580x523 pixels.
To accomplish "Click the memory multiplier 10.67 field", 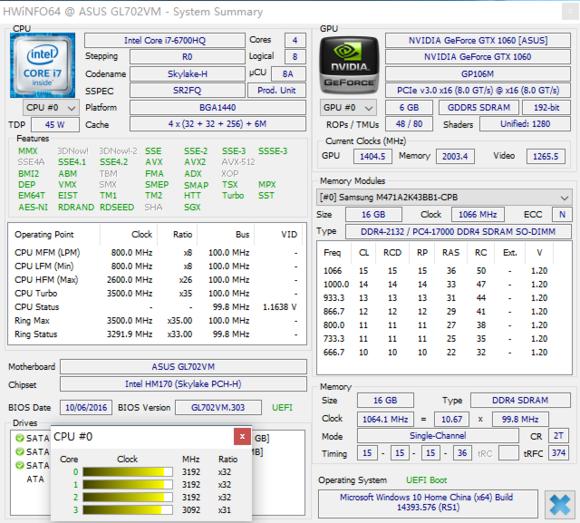I will (452, 419).
